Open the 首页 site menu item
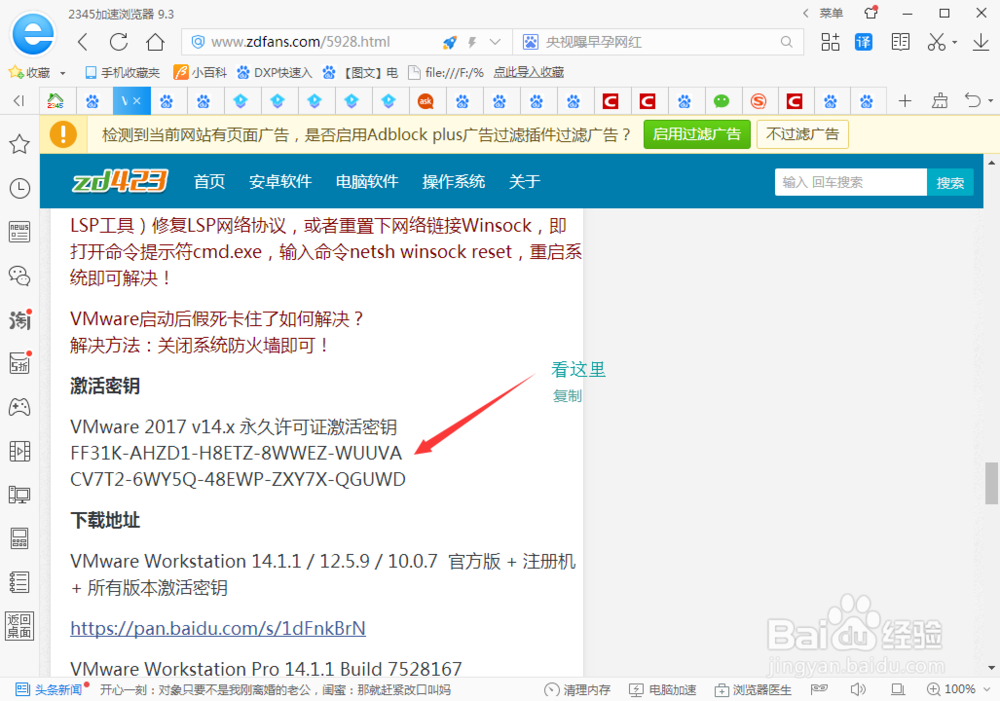Image resolution: width=1000 pixels, height=701 pixels. (209, 182)
